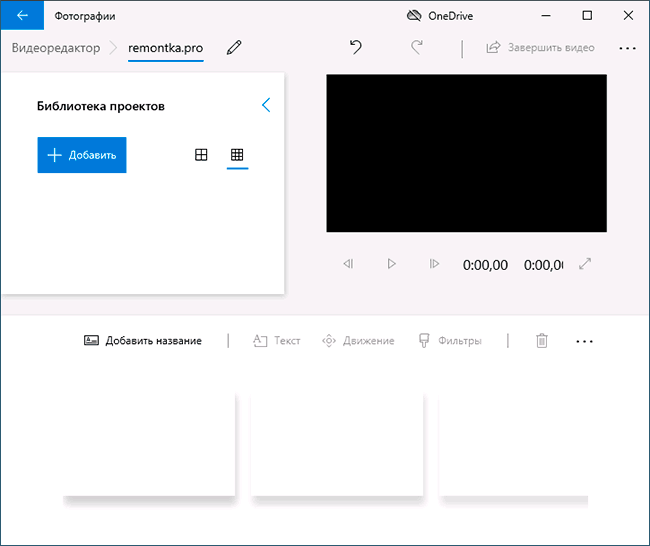Go to Видеоредактор breadcrumb

point(56,48)
